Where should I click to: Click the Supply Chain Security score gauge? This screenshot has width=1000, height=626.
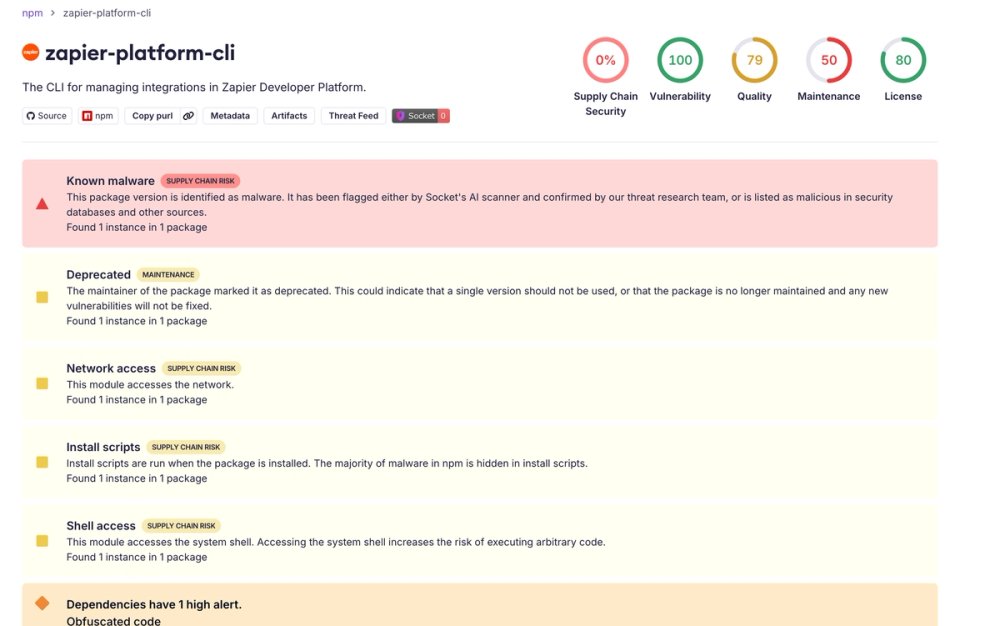coord(605,59)
